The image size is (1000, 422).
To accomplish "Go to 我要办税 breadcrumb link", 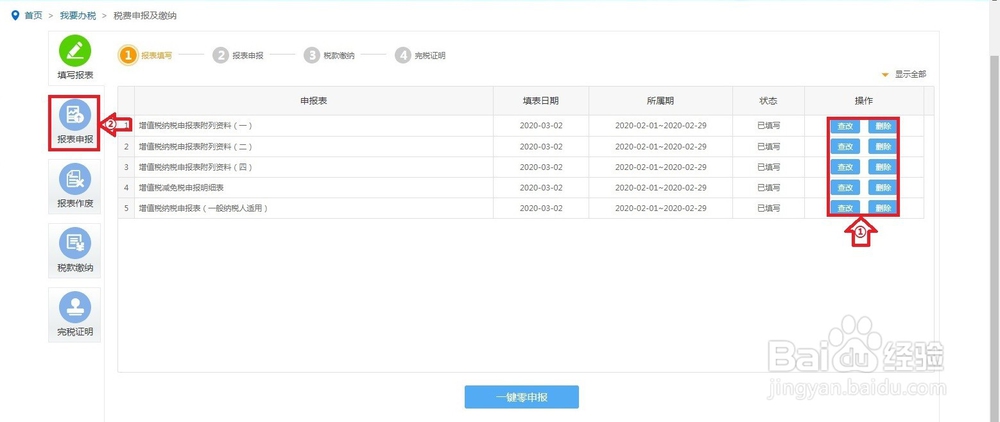I will (78, 15).
